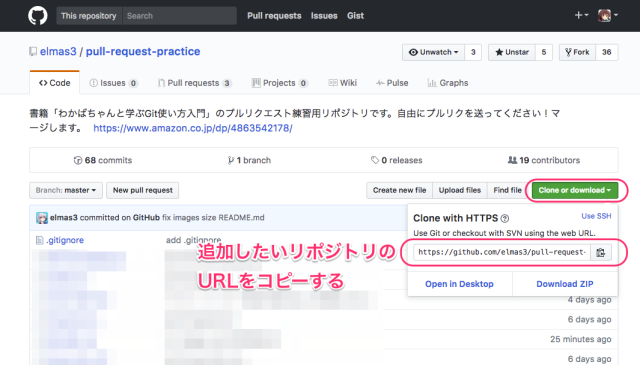Click elmas3 avatar in commit row

42,218
